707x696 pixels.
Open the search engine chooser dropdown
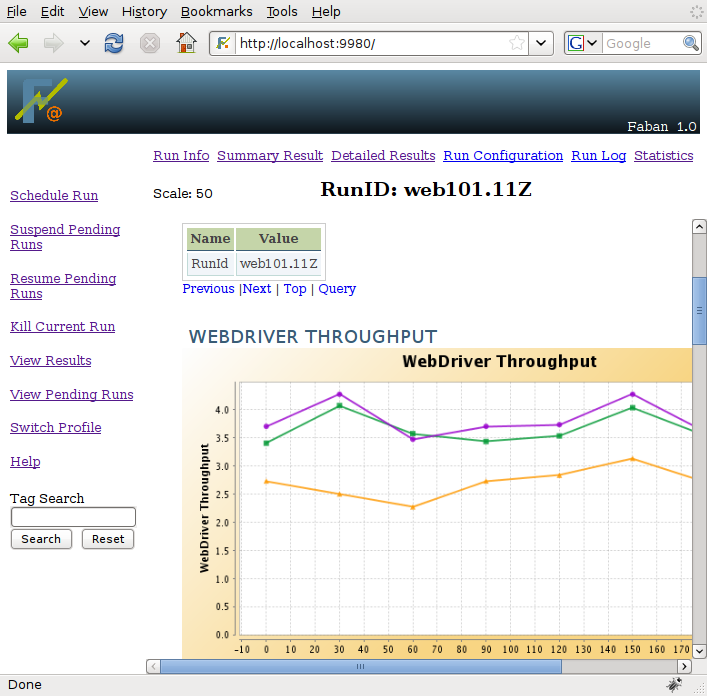point(583,43)
